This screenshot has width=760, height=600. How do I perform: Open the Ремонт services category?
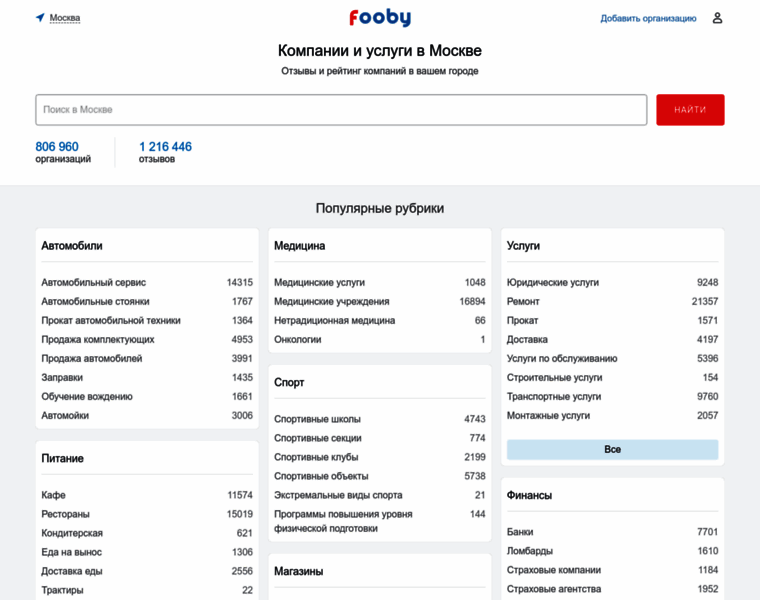click(523, 302)
